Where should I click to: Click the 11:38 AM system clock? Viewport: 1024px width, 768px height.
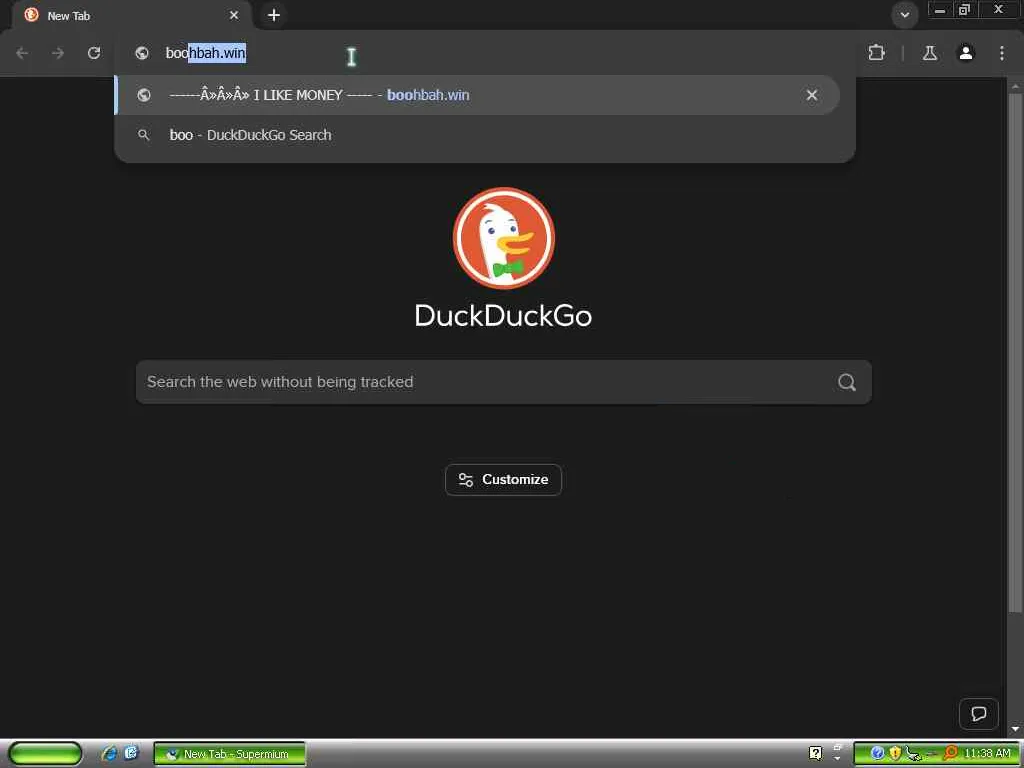(x=987, y=754)
